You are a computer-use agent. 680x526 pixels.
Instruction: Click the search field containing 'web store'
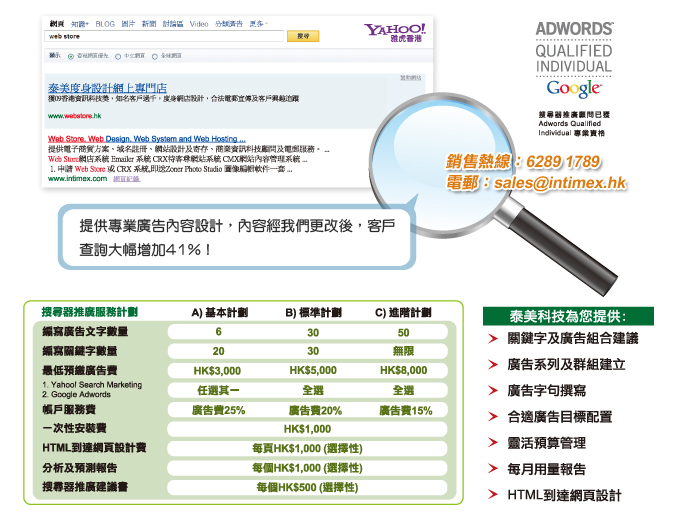[x=162, y=35]
